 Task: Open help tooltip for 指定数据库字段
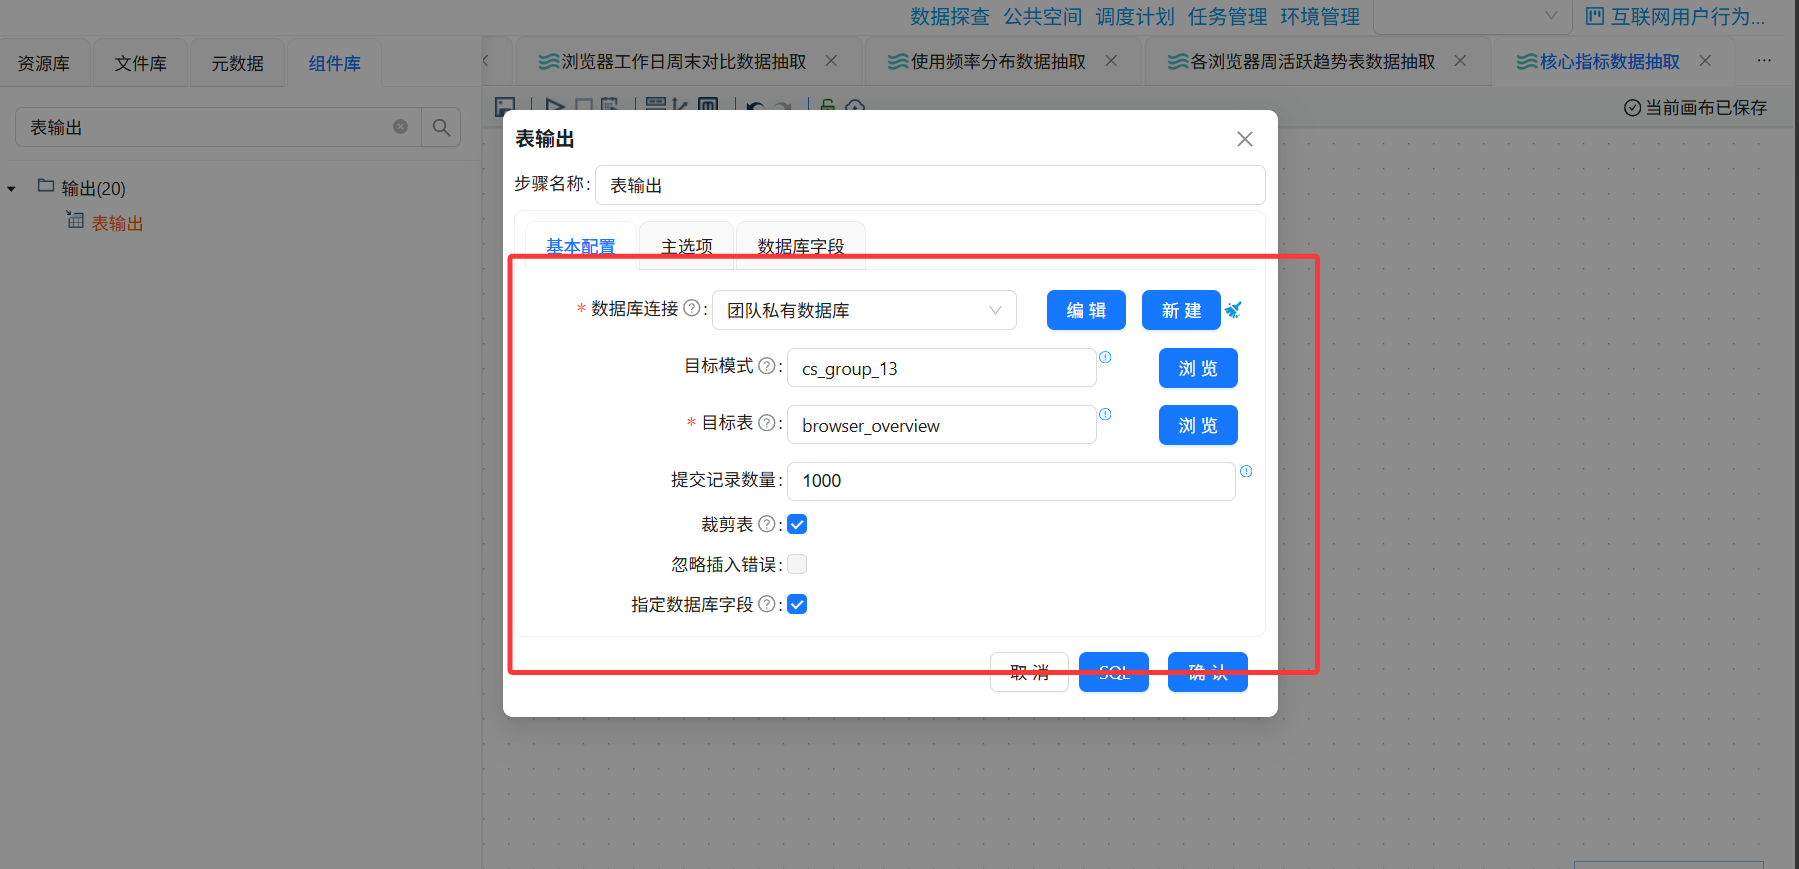pos(766,604)
